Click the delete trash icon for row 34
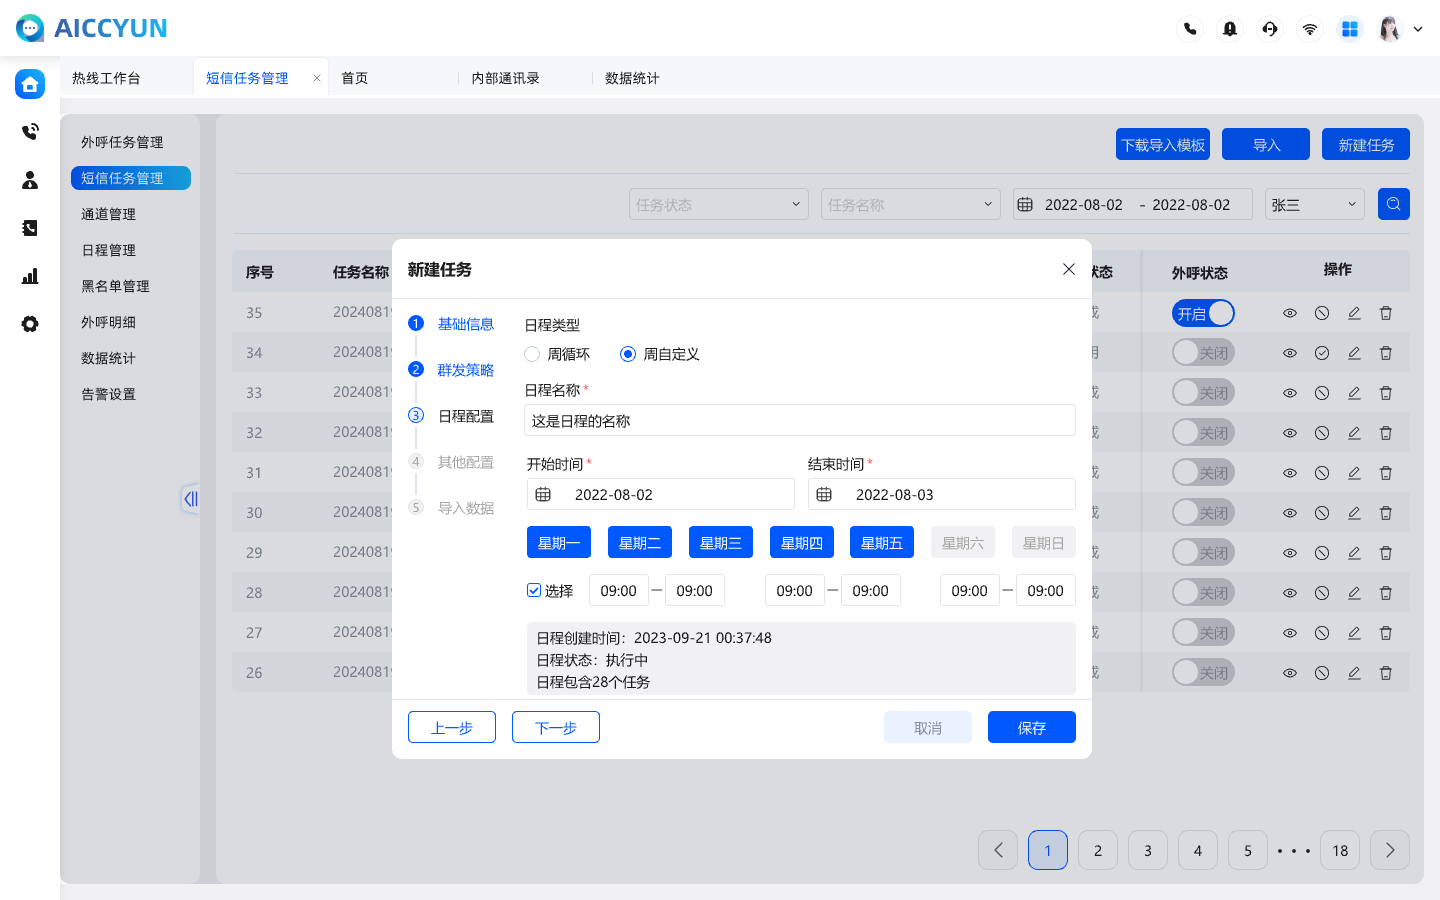 click(x=1386, y=353)
